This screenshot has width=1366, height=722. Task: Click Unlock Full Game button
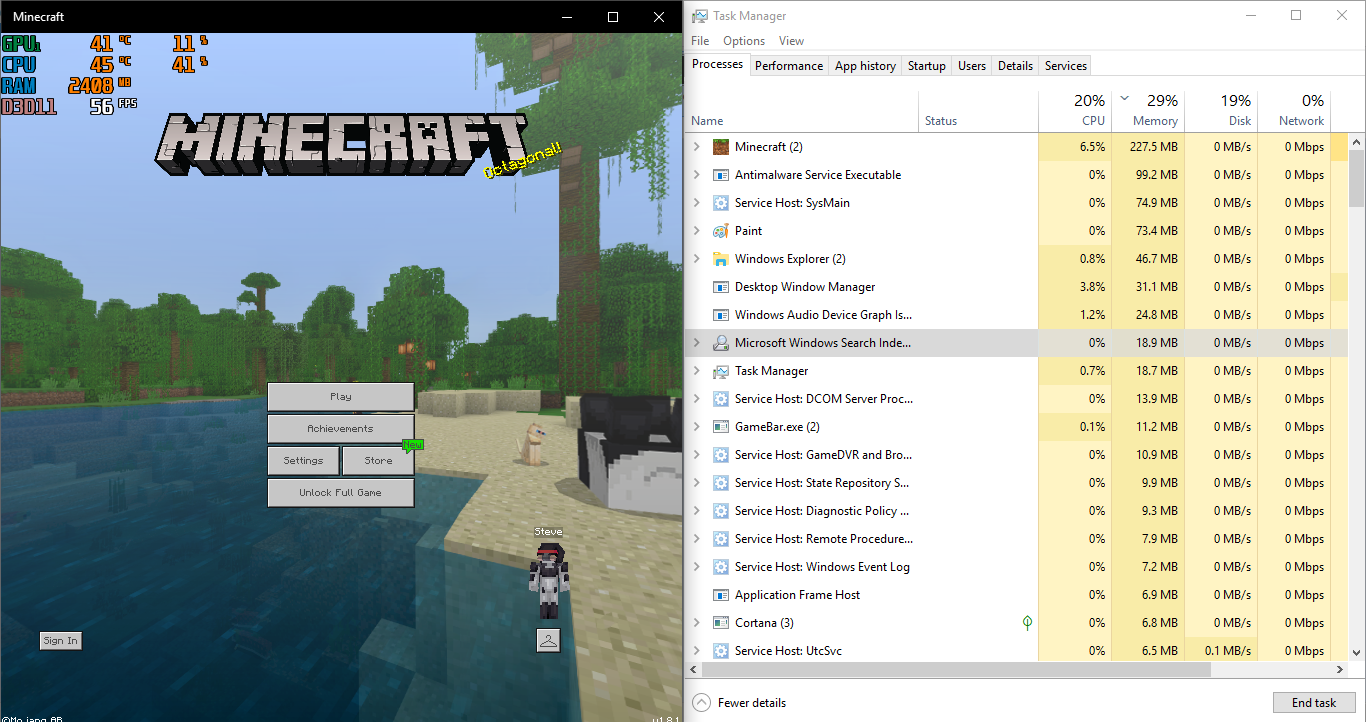click(341, 493)
